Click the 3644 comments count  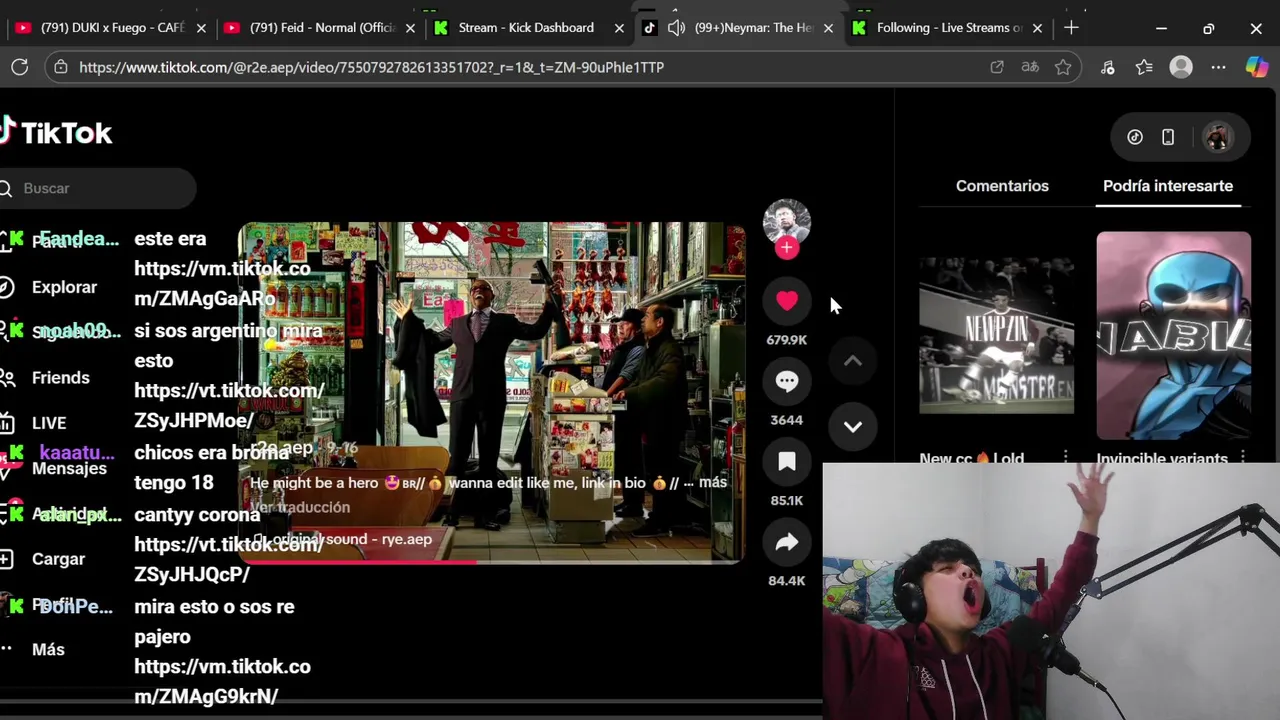click(787, 420)
